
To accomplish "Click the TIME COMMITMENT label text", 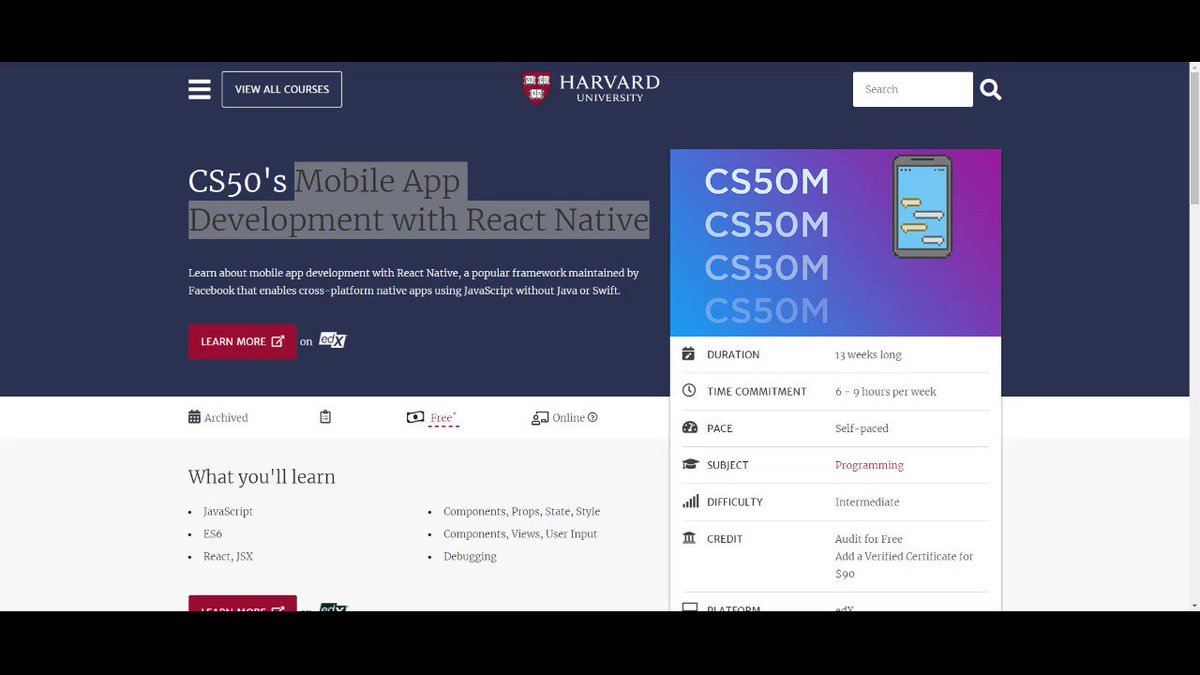I will [x=757, y=392].
